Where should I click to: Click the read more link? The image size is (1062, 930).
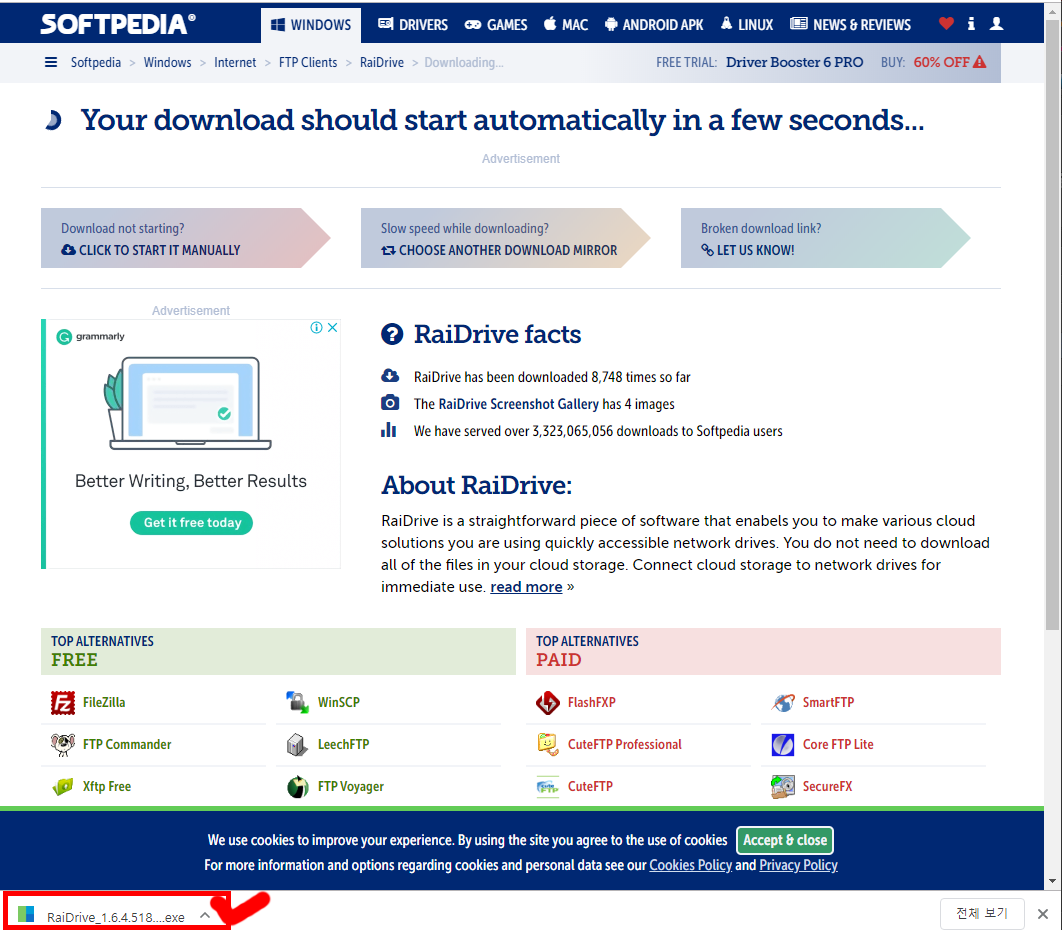[526, 587]
